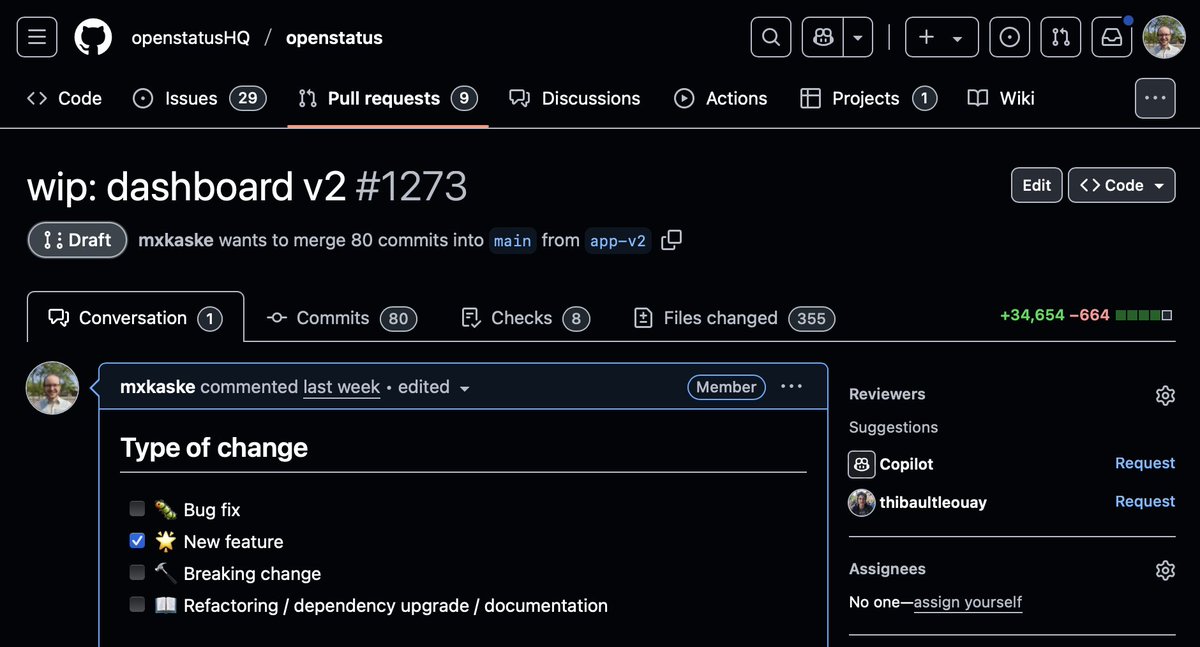
Task: Open the app-v2 head branch link
Action: click(618, 241)
